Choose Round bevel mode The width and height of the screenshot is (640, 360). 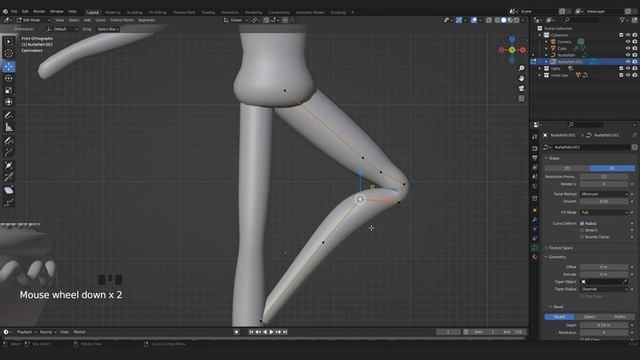tap(560, 317)
